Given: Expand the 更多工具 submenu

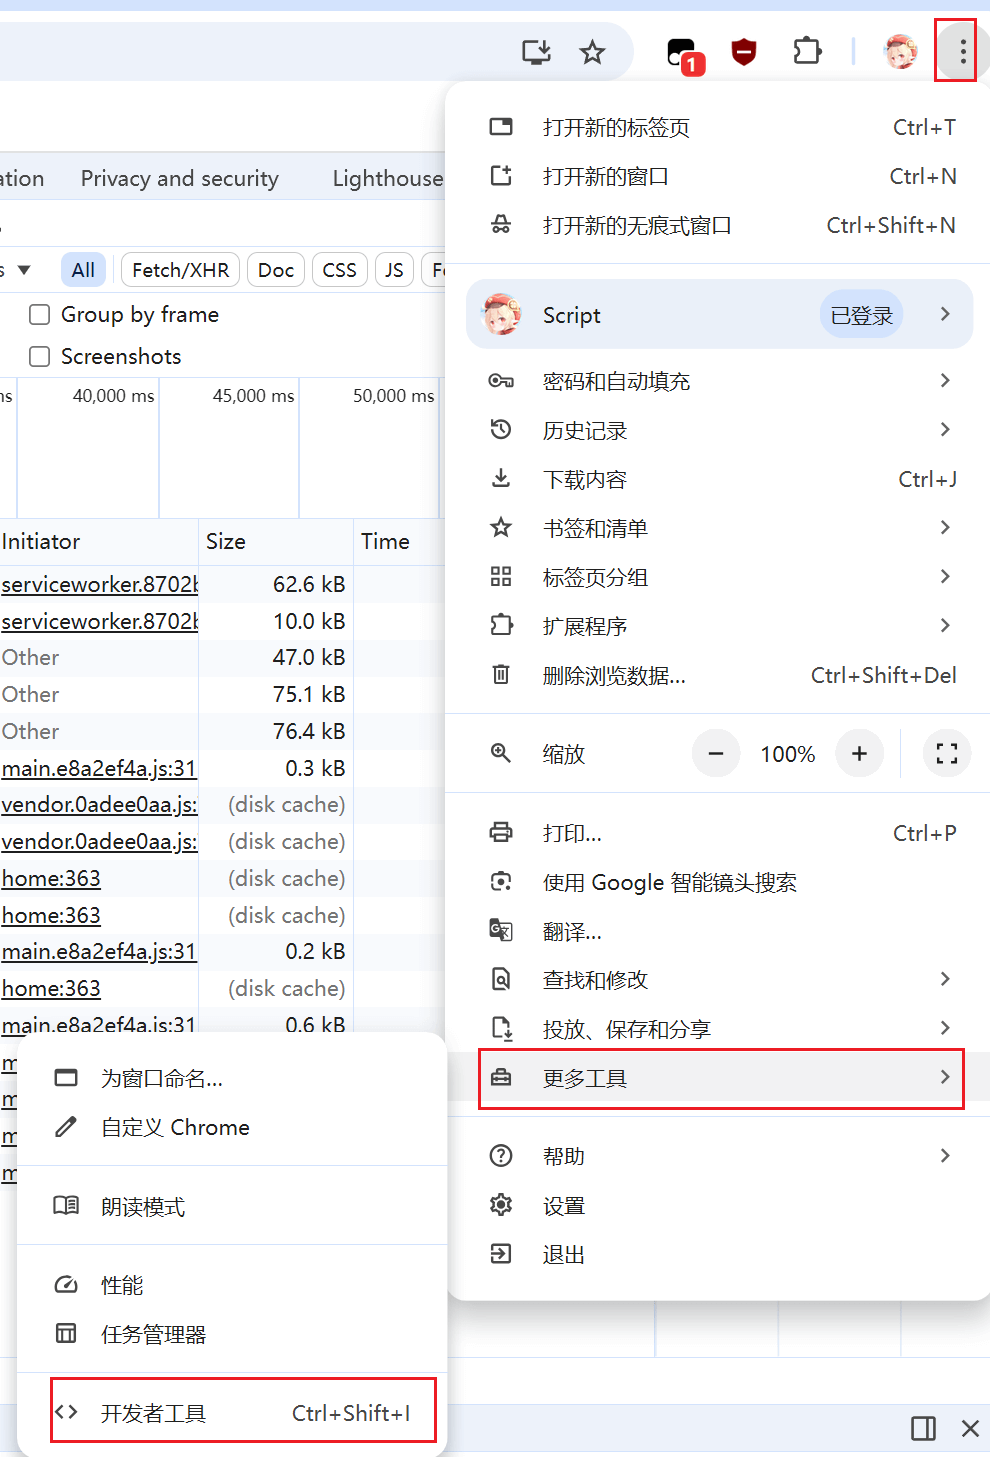Looking at the screenshot, I should pos(720,1078).
